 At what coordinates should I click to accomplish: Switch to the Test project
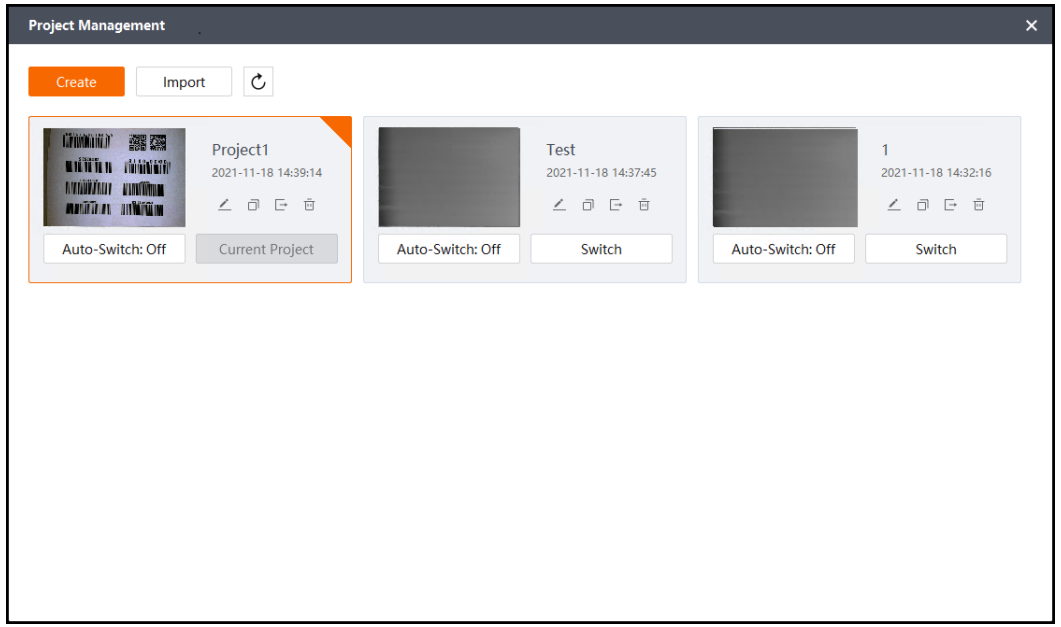click(602, 249)
